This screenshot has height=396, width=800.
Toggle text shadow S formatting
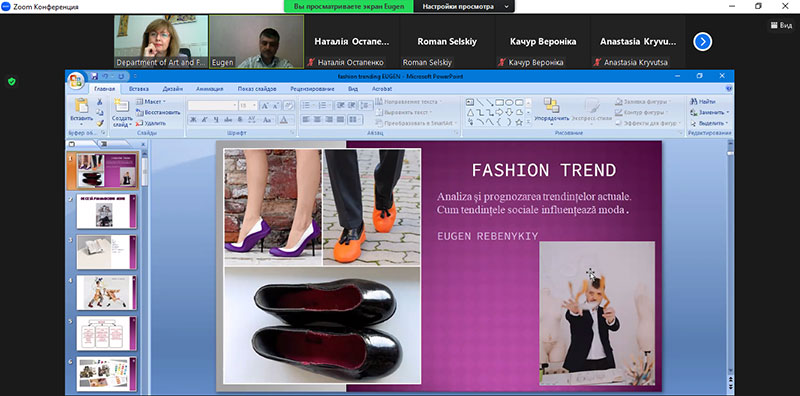(240, 119)
